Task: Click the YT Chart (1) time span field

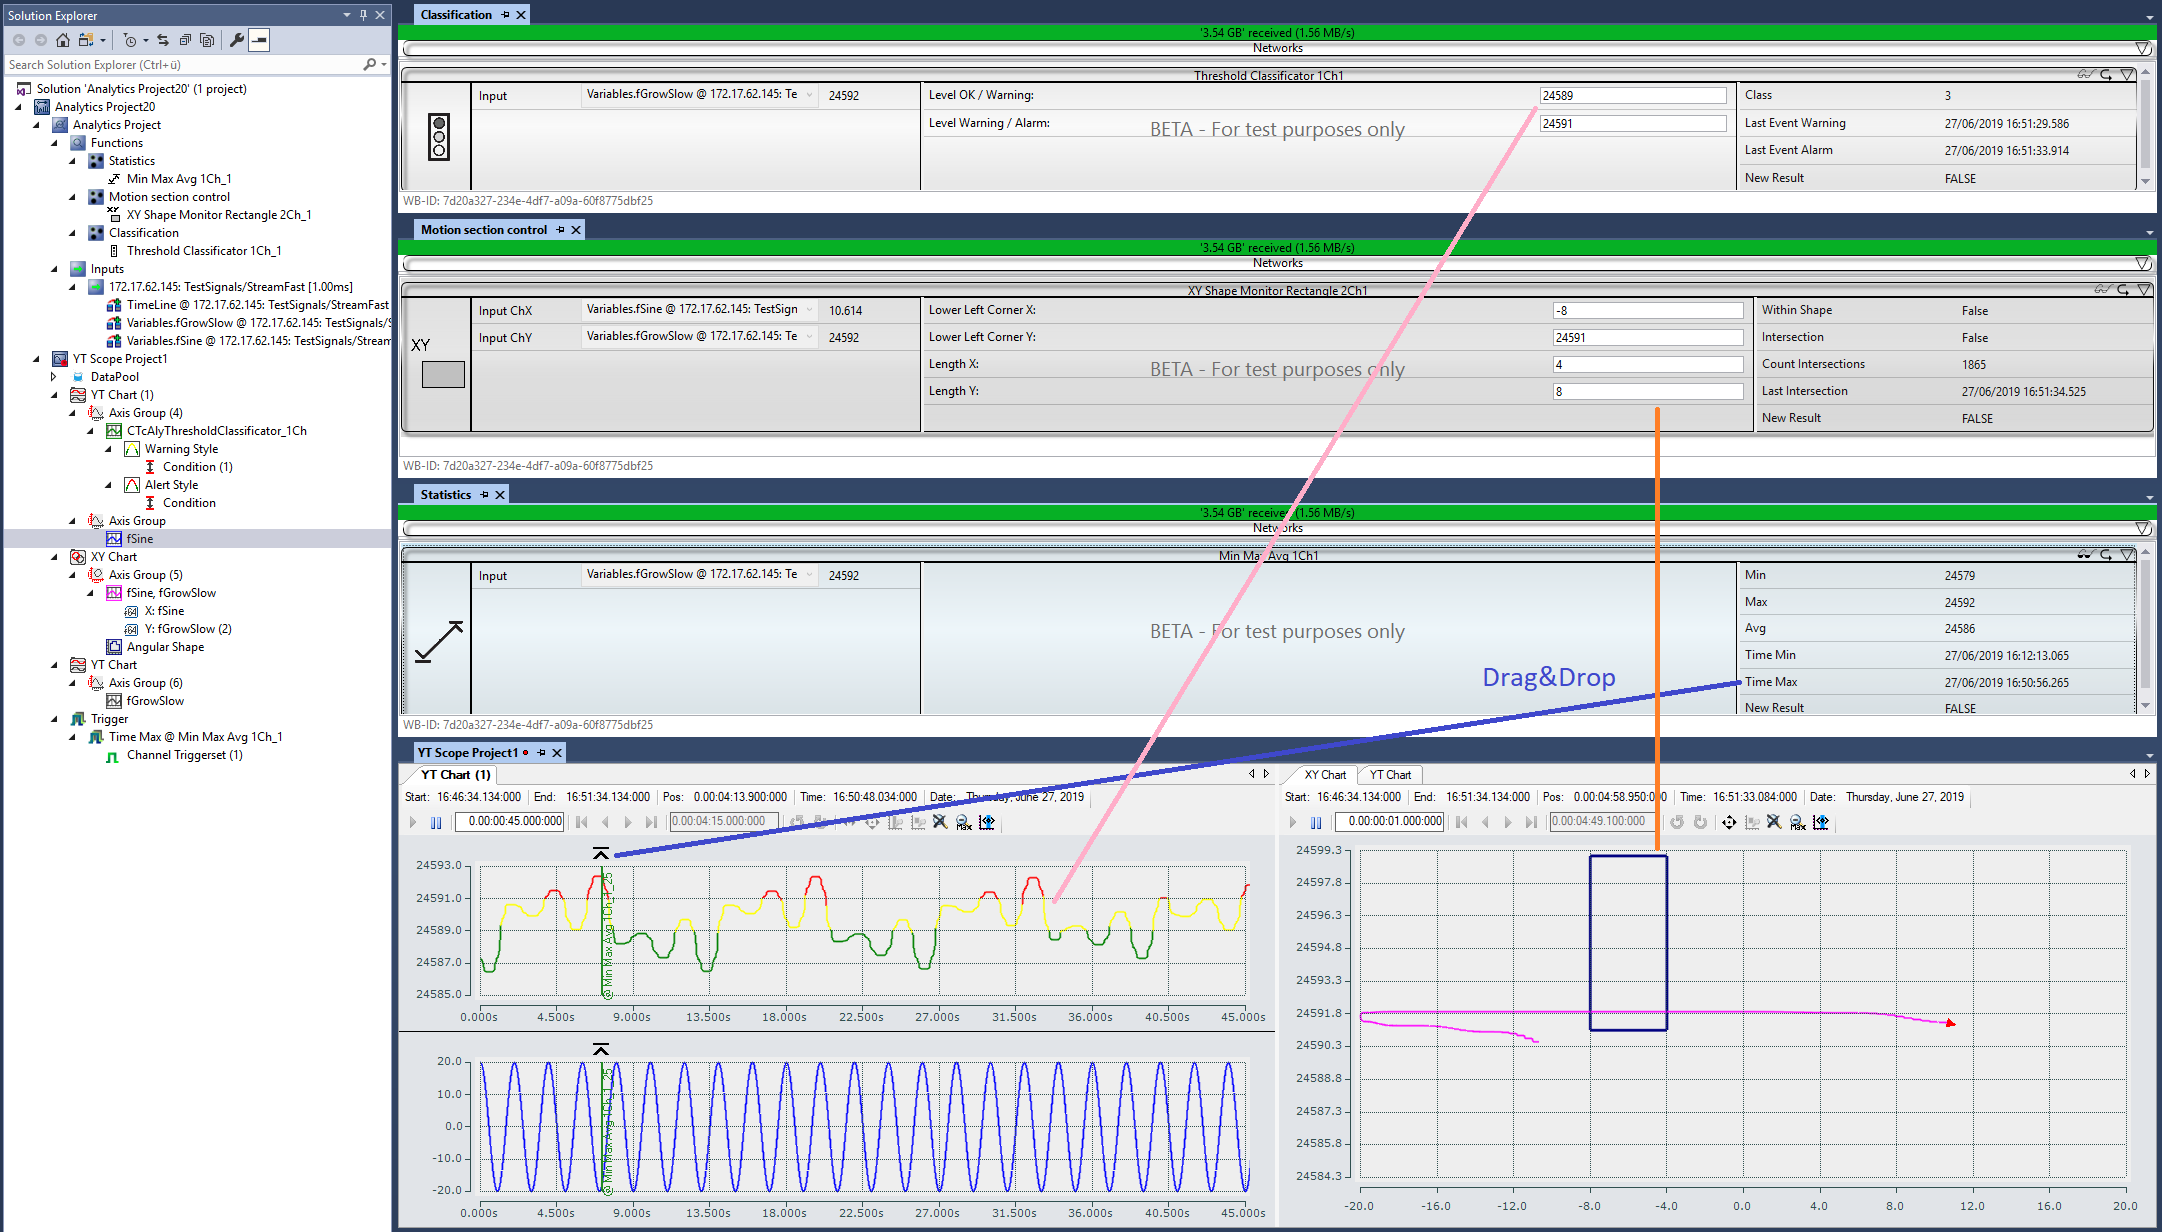Action: point(510,822)
